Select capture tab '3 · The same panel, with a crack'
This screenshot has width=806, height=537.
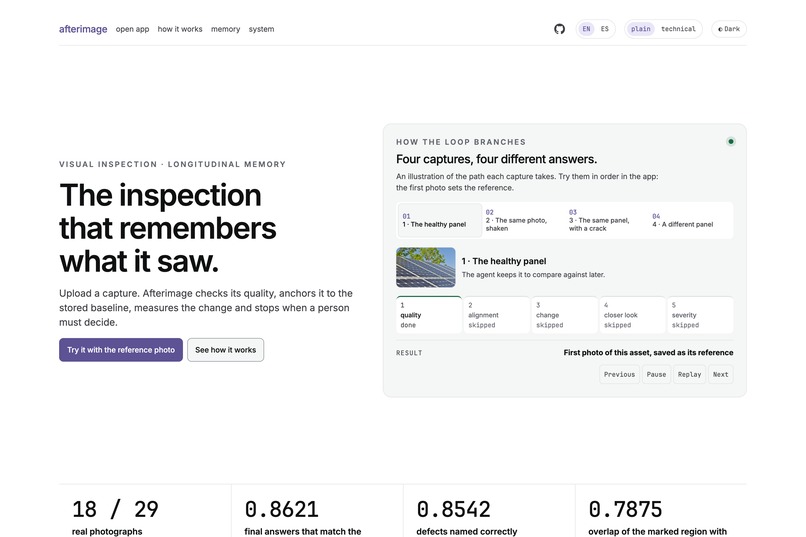(606, 220)
